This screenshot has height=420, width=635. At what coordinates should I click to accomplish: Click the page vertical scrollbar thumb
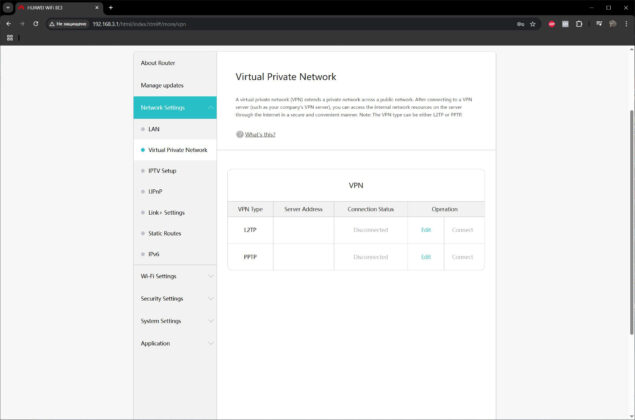coord(631,222)
